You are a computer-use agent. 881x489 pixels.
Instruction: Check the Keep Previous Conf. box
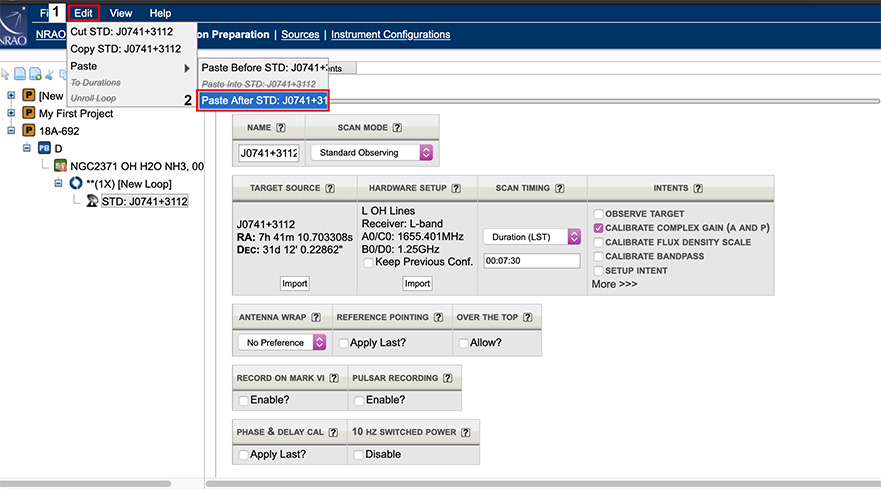point(369,262)
